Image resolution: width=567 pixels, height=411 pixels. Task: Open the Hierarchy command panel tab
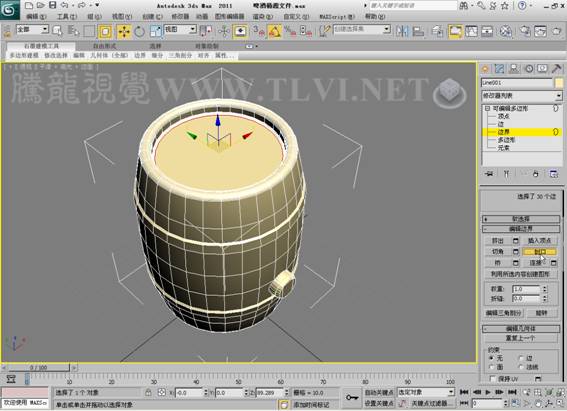pos(513,69)
